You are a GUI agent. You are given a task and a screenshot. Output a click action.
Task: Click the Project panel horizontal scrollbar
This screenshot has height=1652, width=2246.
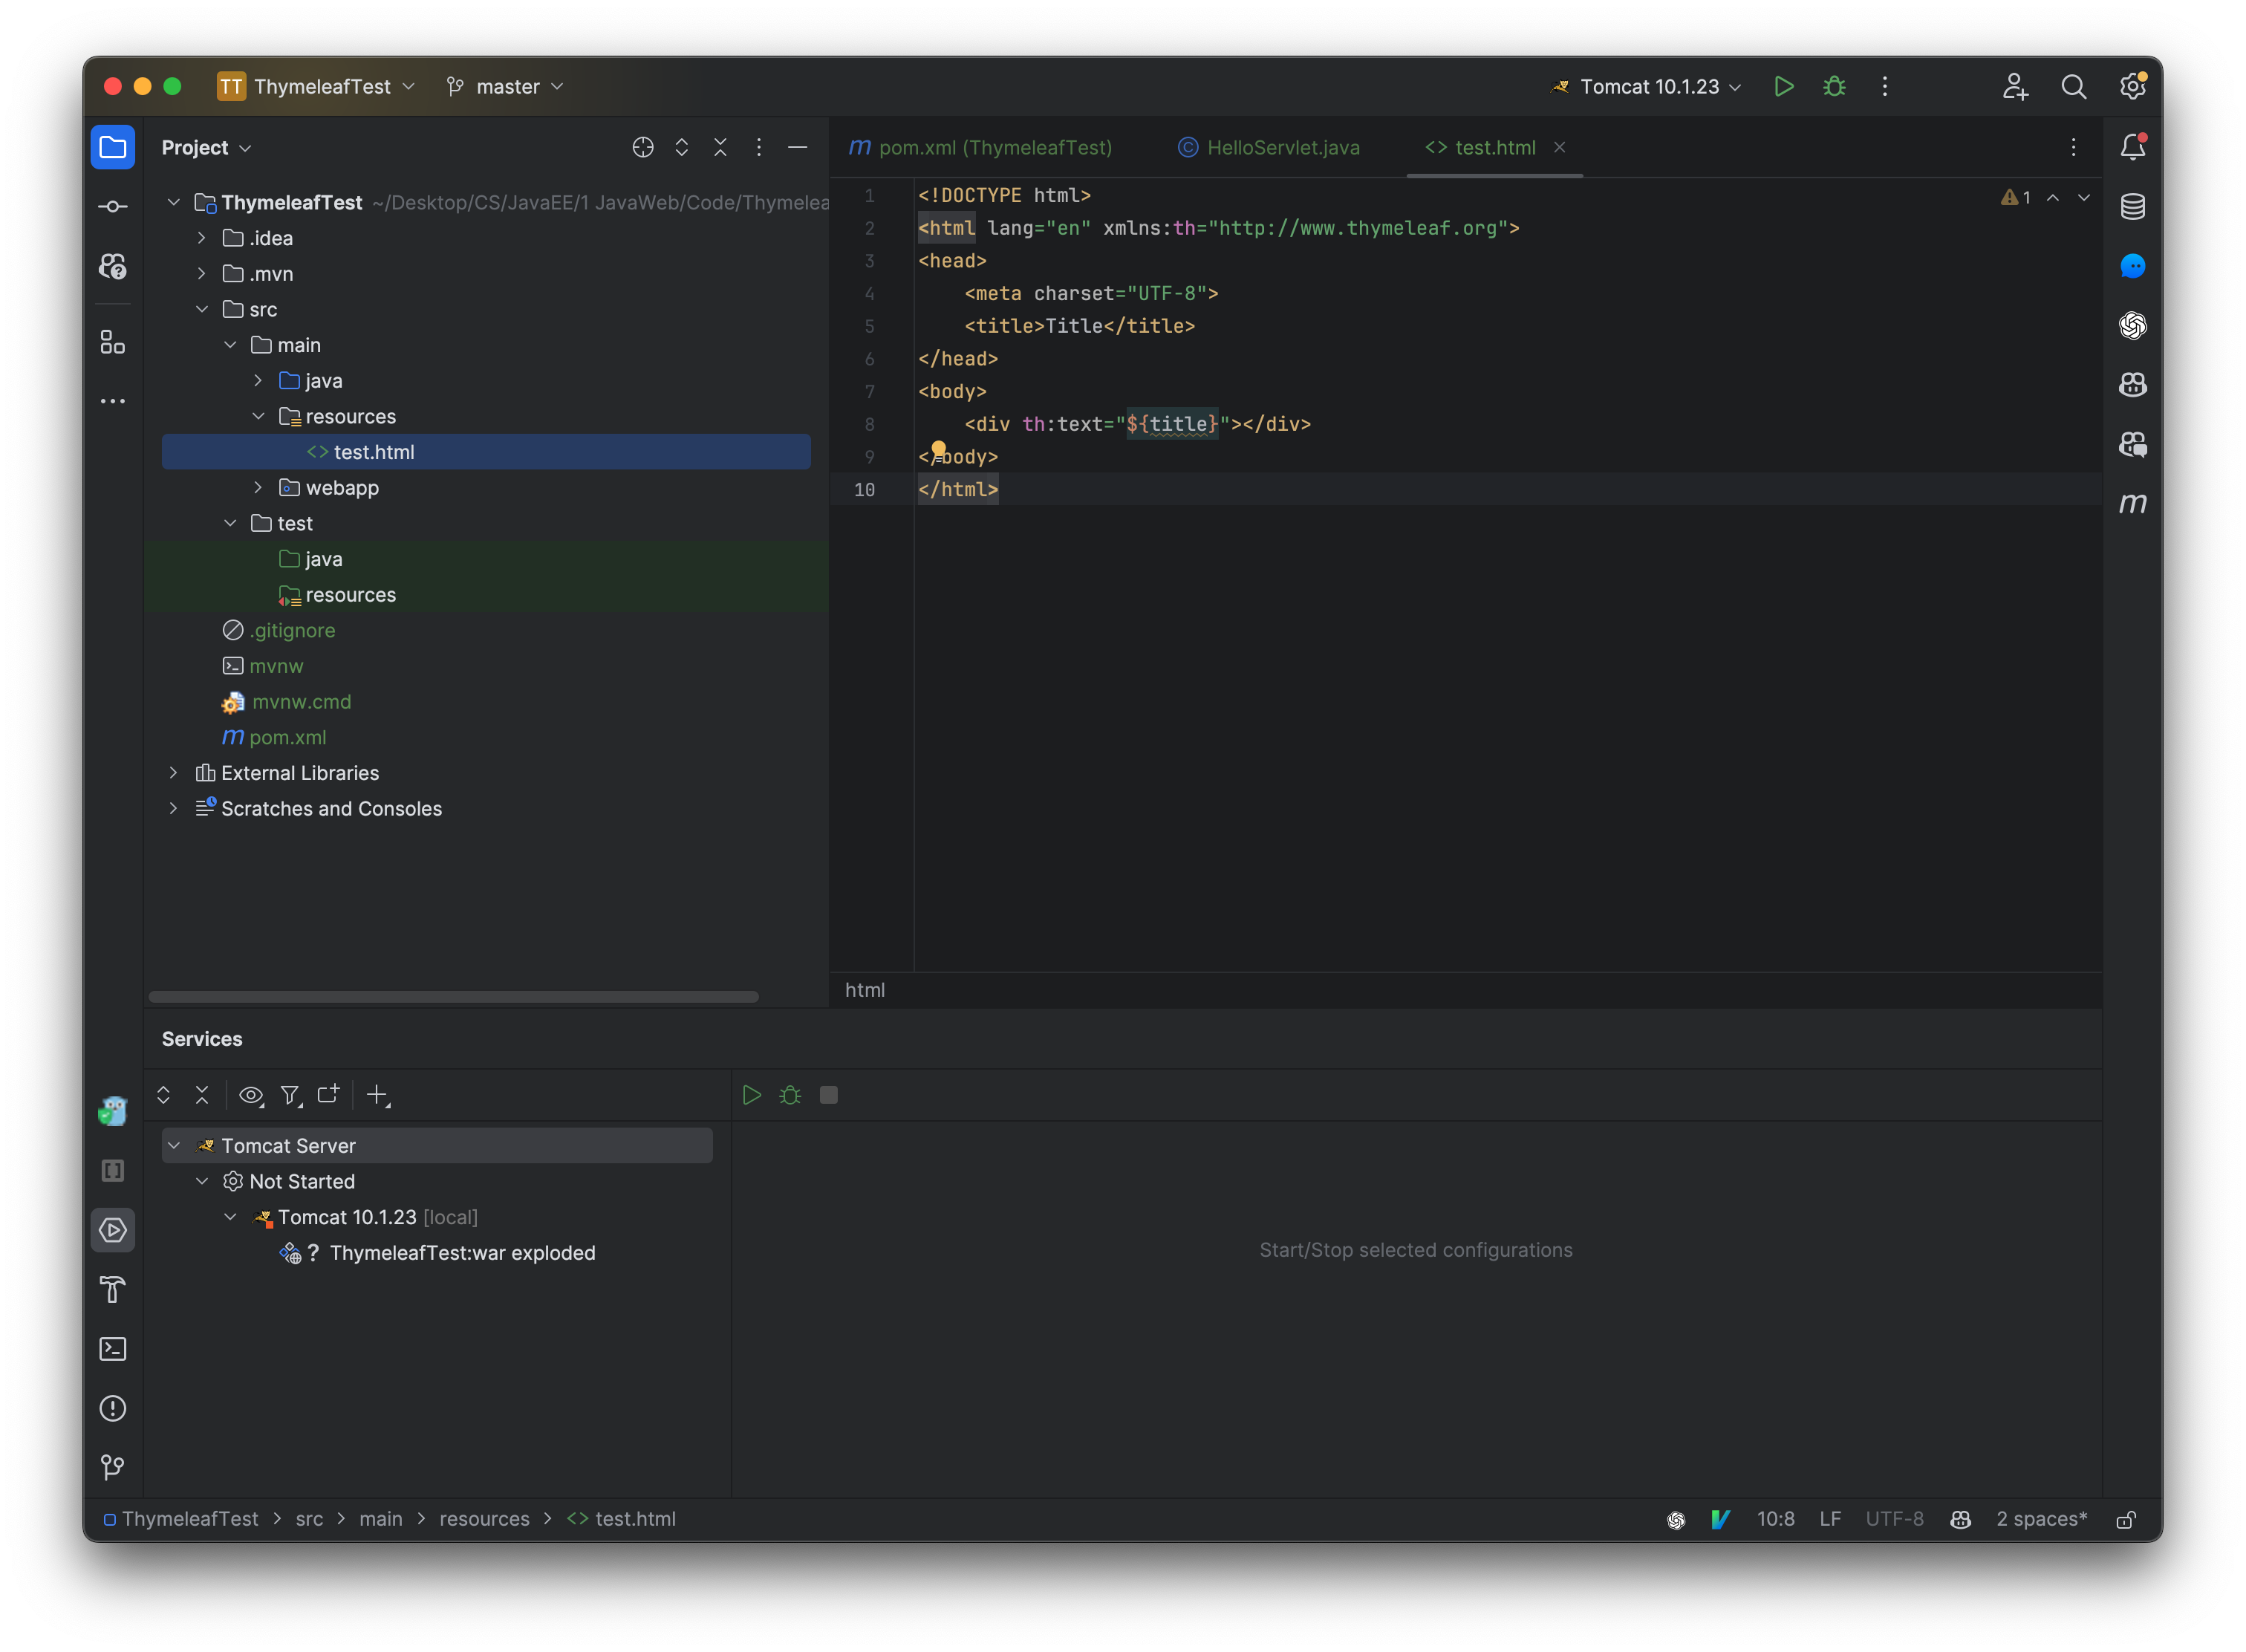(452, 997)
